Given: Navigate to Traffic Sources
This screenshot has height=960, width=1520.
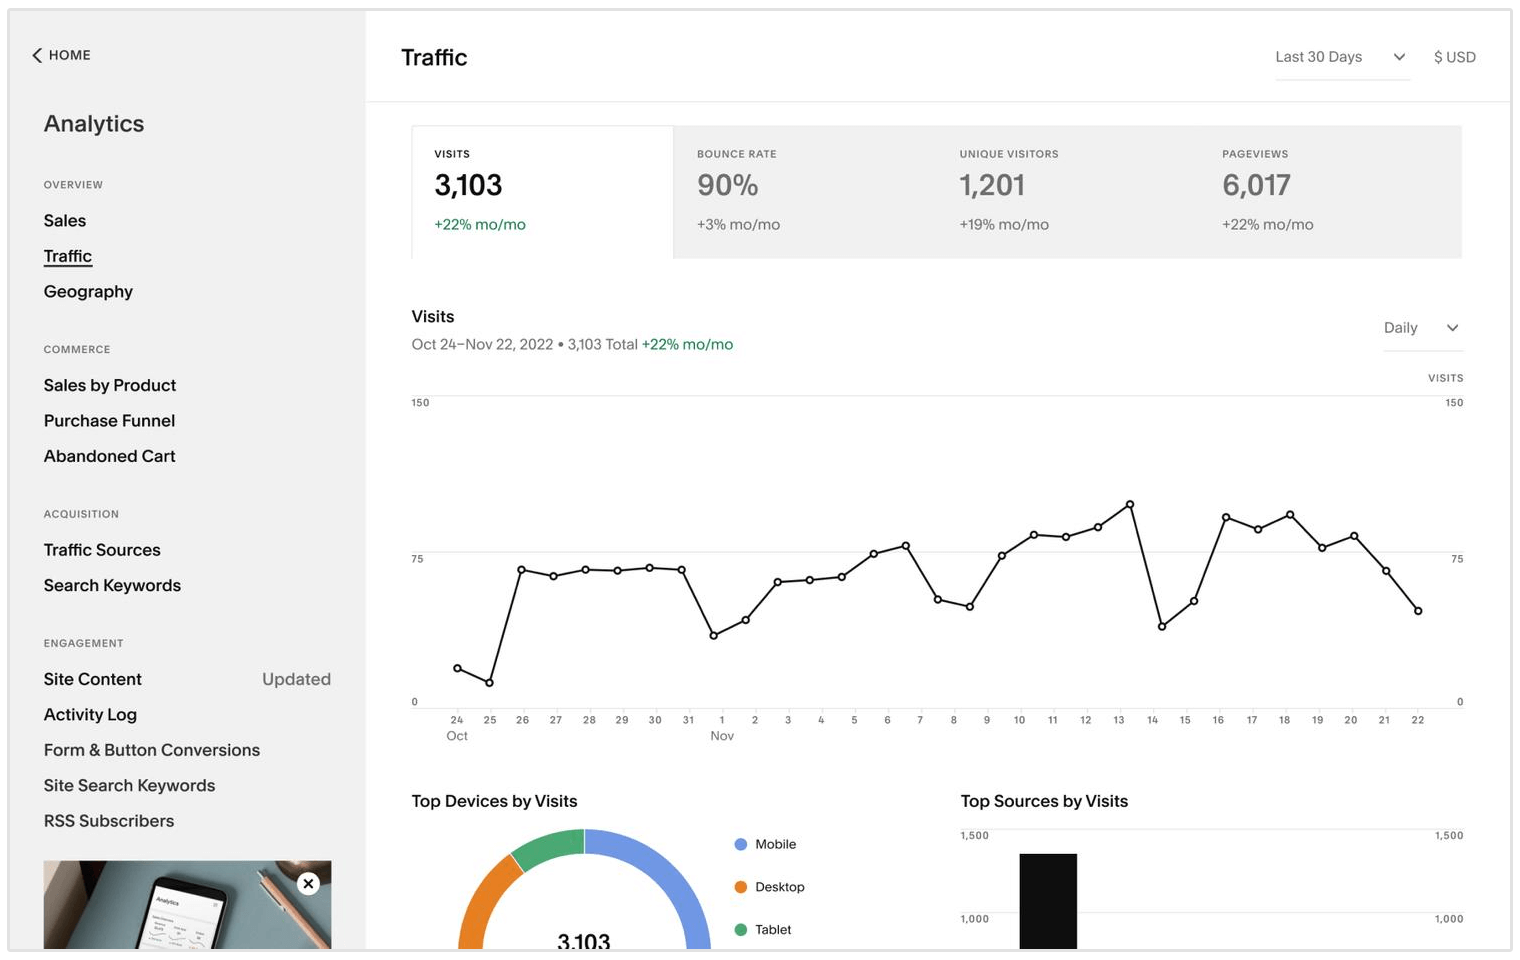Looking at the screenshot, I should (x=102, y=550).
